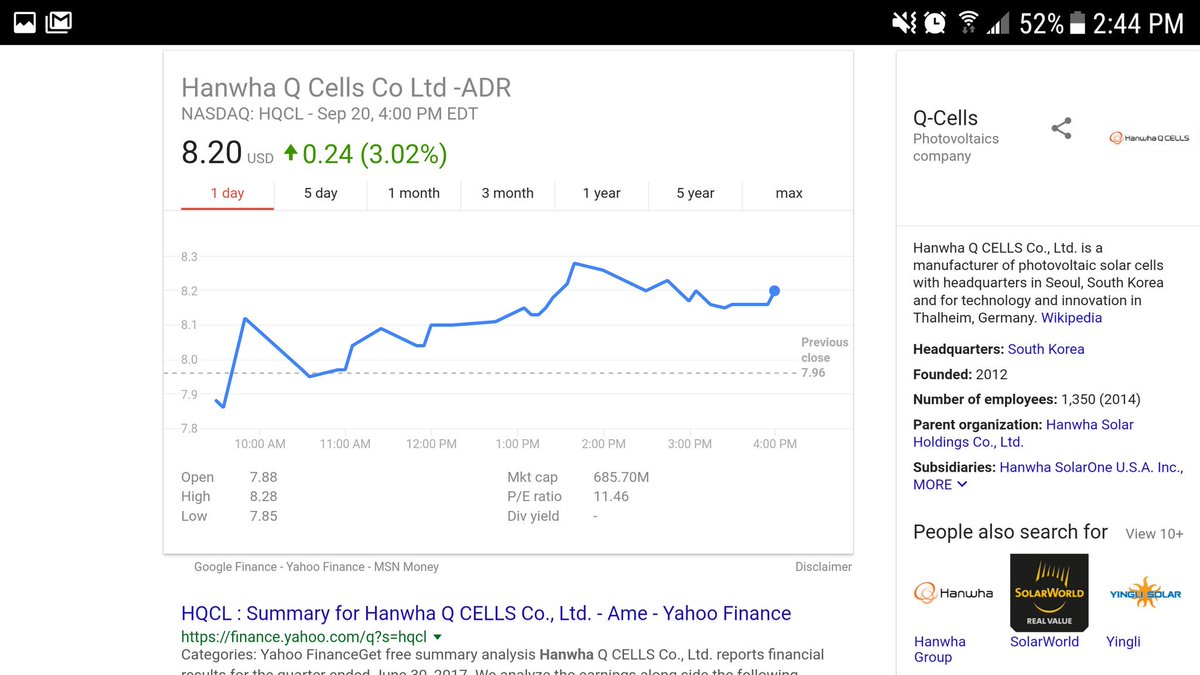The image size is (1200, 675).
Task: Click the Mkt cap value 685.70M
Action: click(621, 477)
